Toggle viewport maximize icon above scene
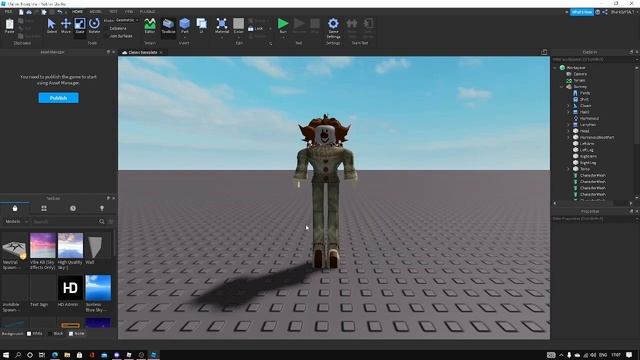Image resolution: width=640 pixels, height=360 pixels. (x=544, y=52)
